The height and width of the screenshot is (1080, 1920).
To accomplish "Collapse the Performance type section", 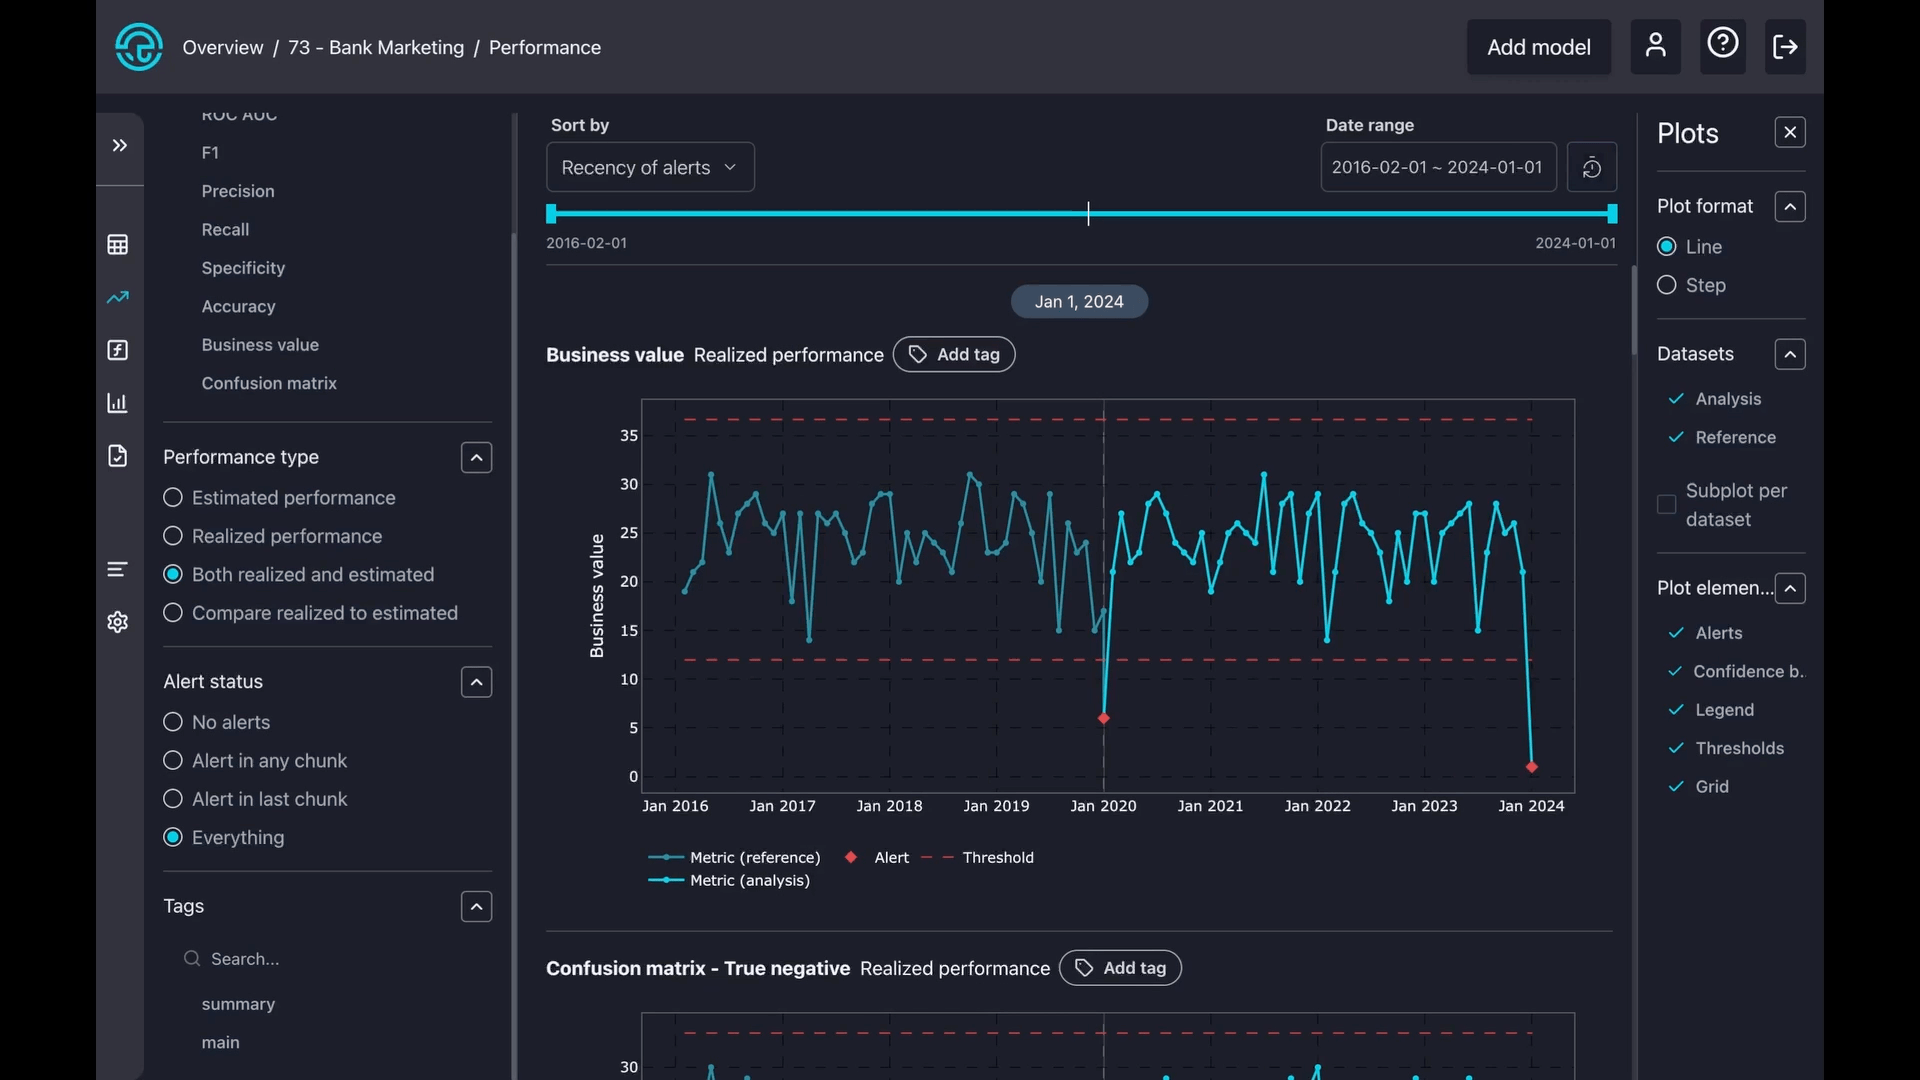I will click(476, 458).
